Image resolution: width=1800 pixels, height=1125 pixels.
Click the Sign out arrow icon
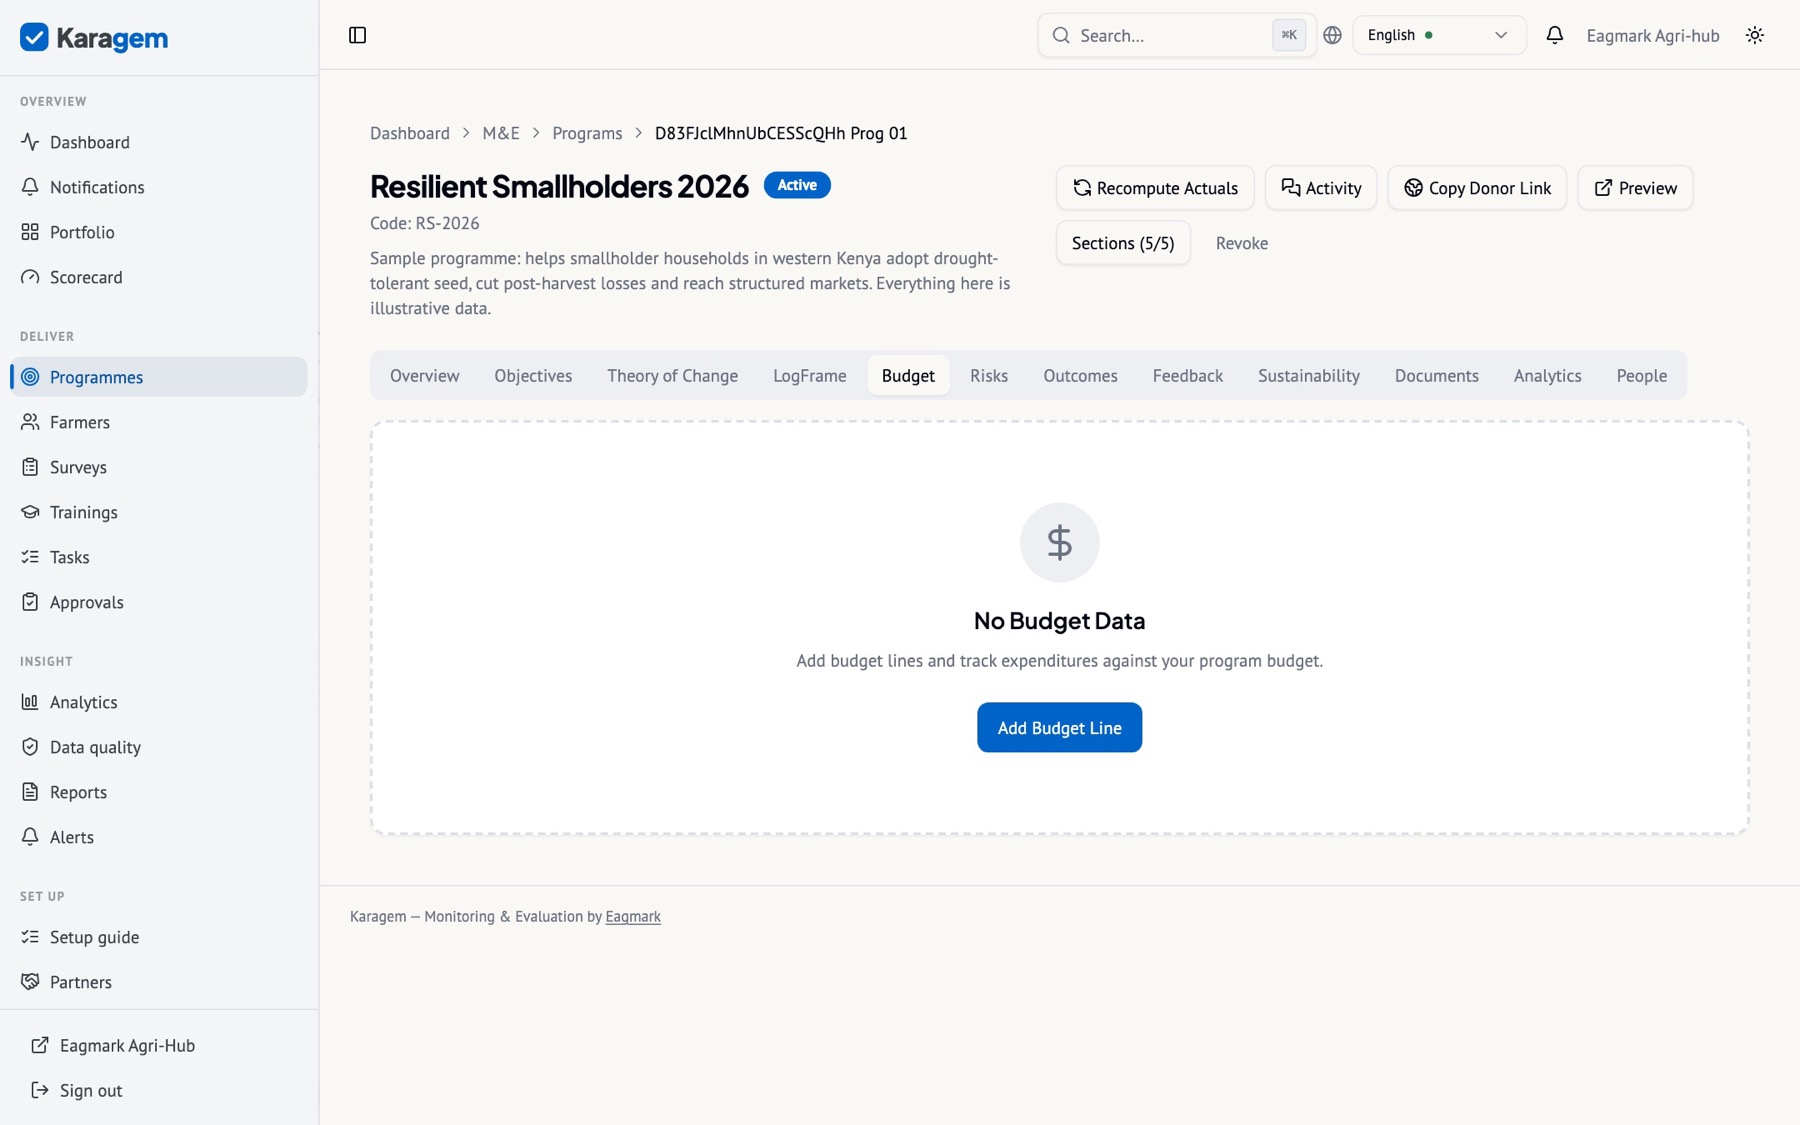tap(40, 1090)
